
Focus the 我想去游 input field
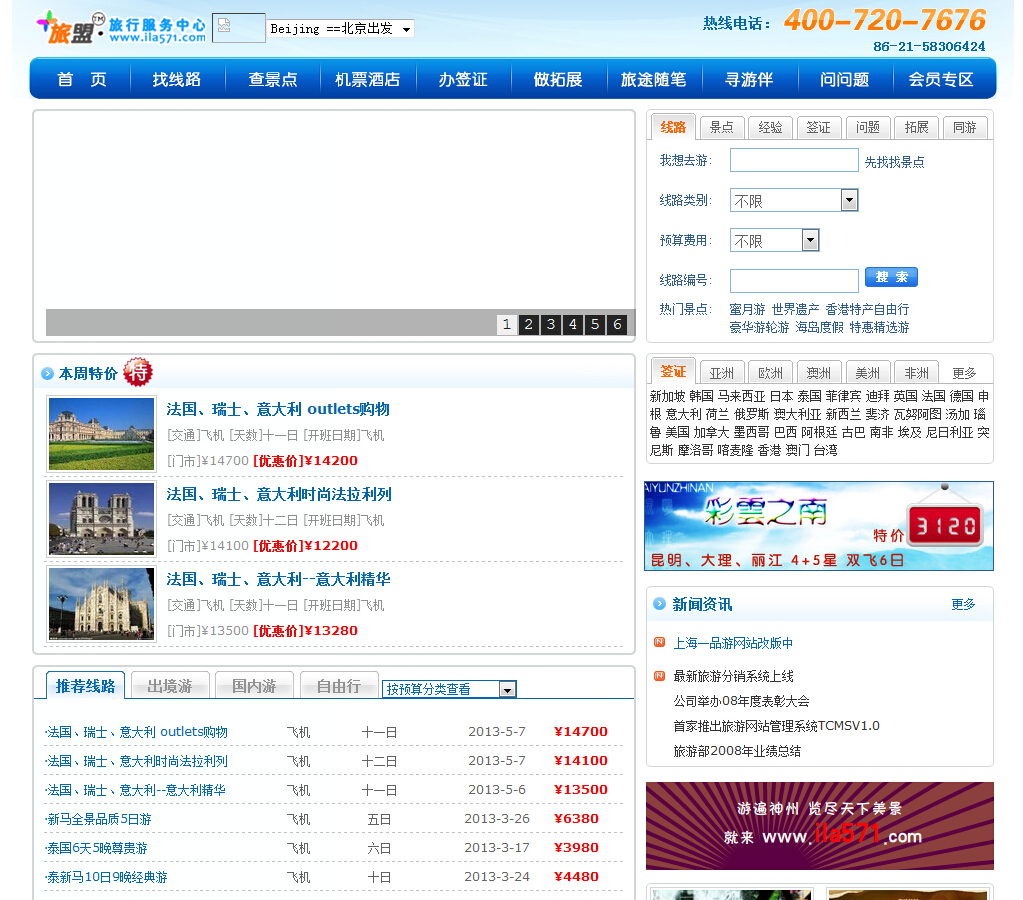click(x=794, y=160)
